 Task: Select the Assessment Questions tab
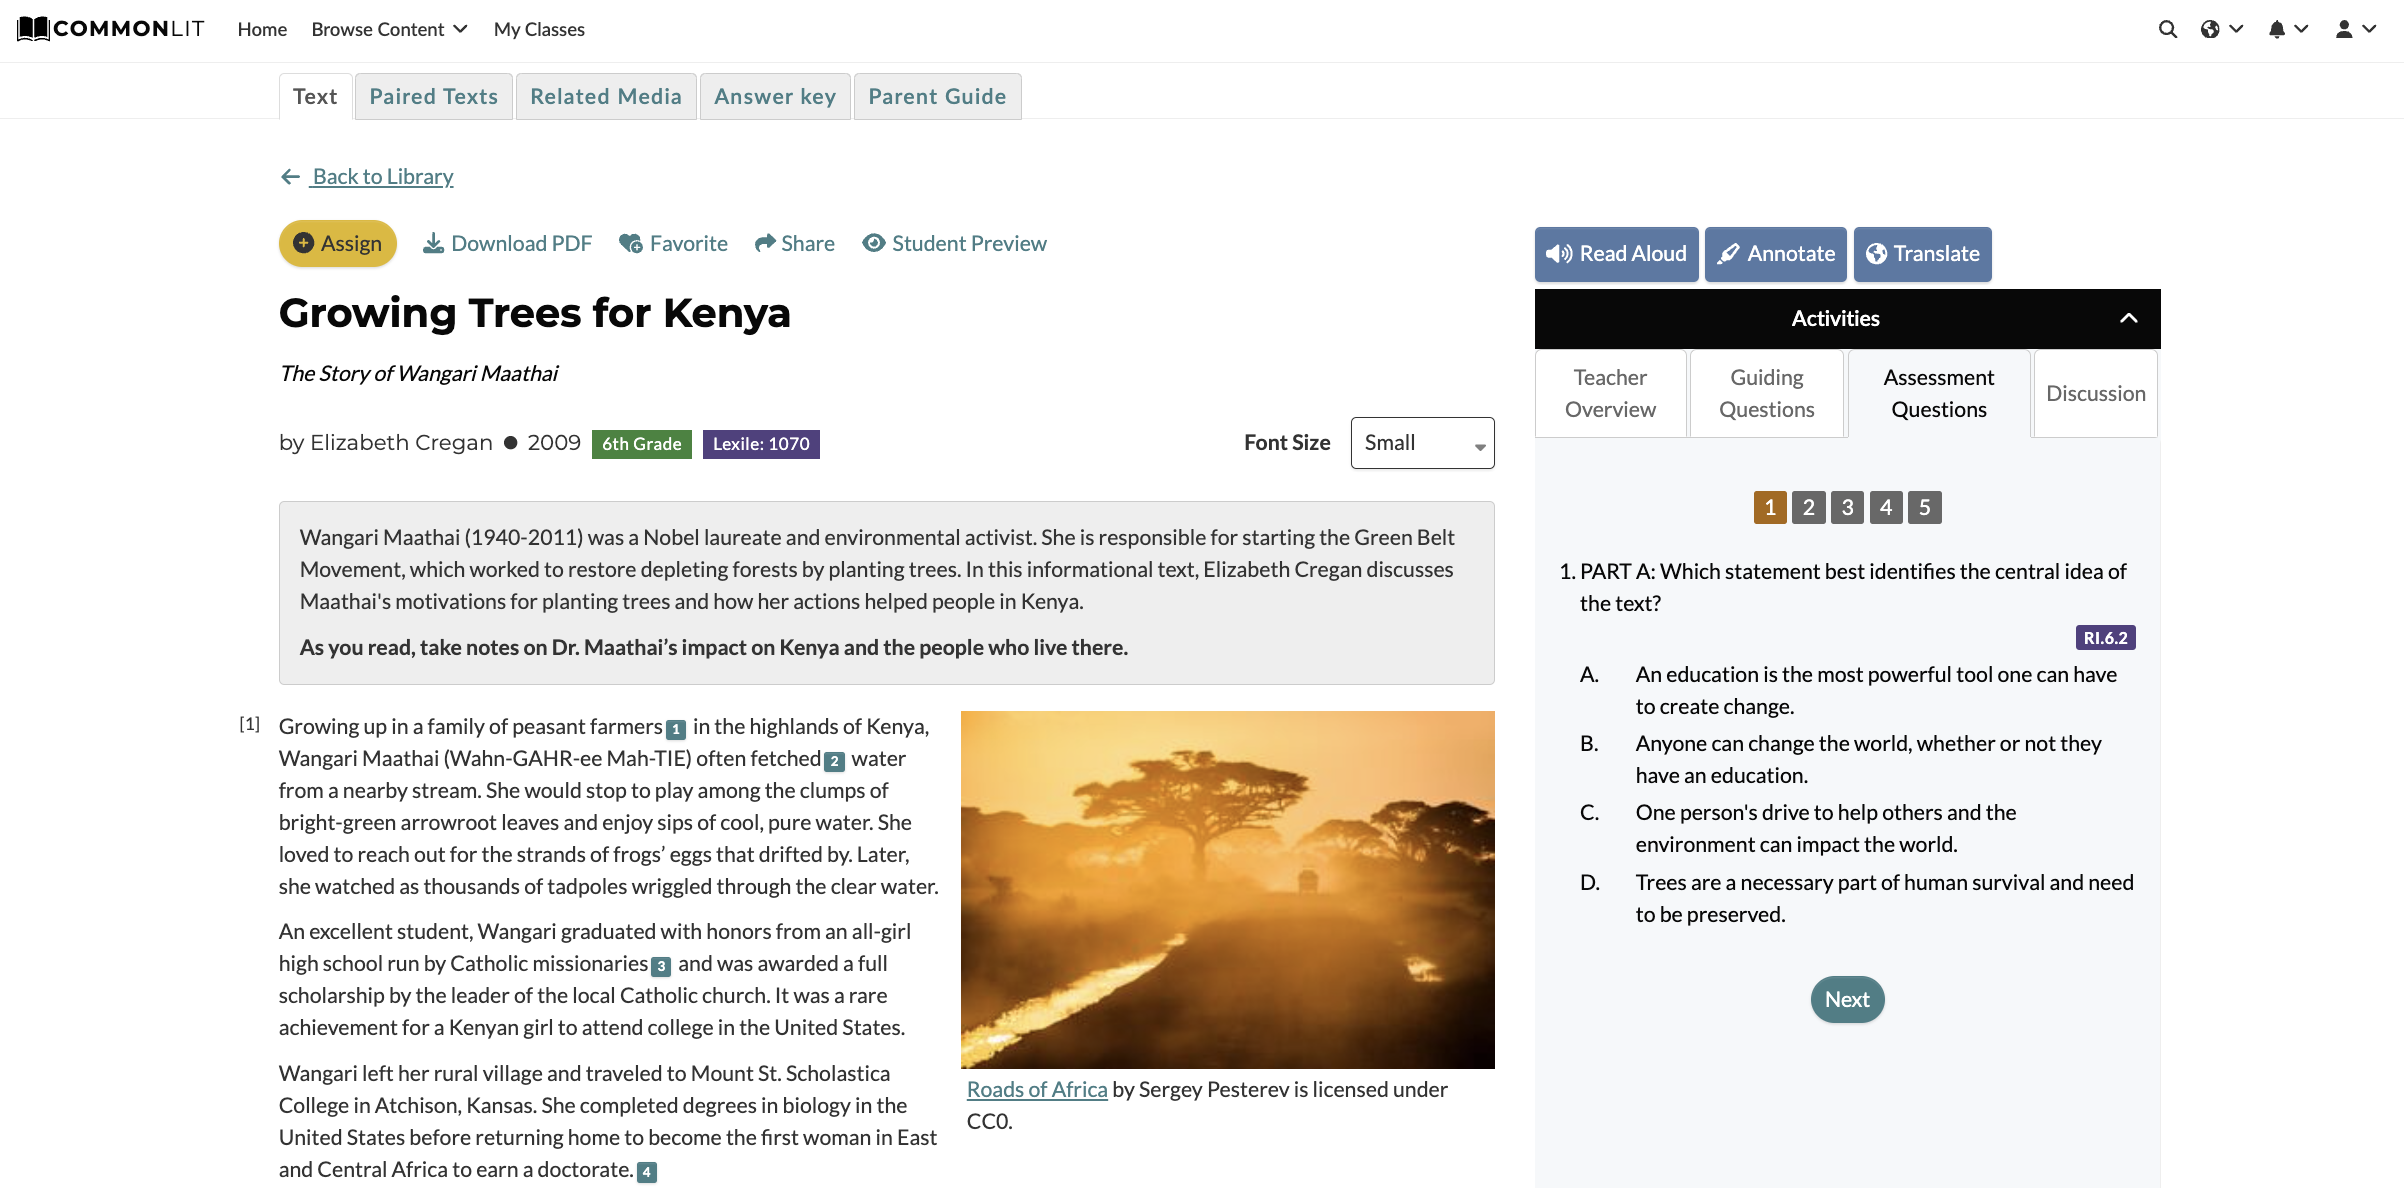pos(1939,393)
